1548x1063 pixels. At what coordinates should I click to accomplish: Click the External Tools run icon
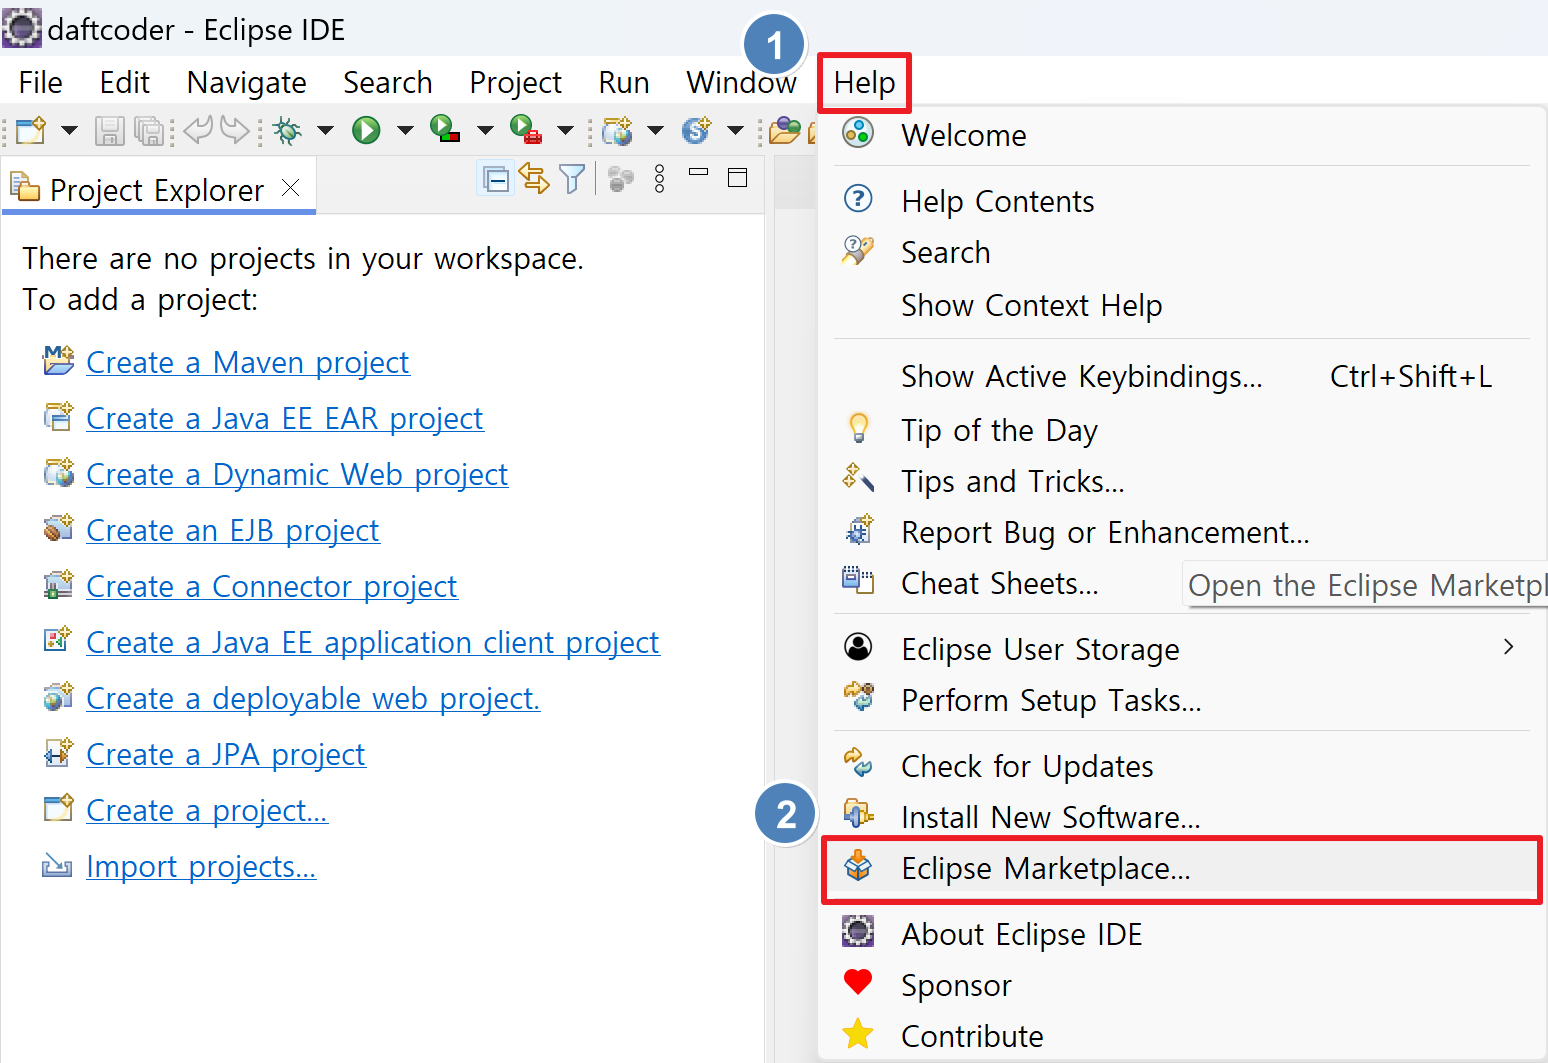coord(526,129)
